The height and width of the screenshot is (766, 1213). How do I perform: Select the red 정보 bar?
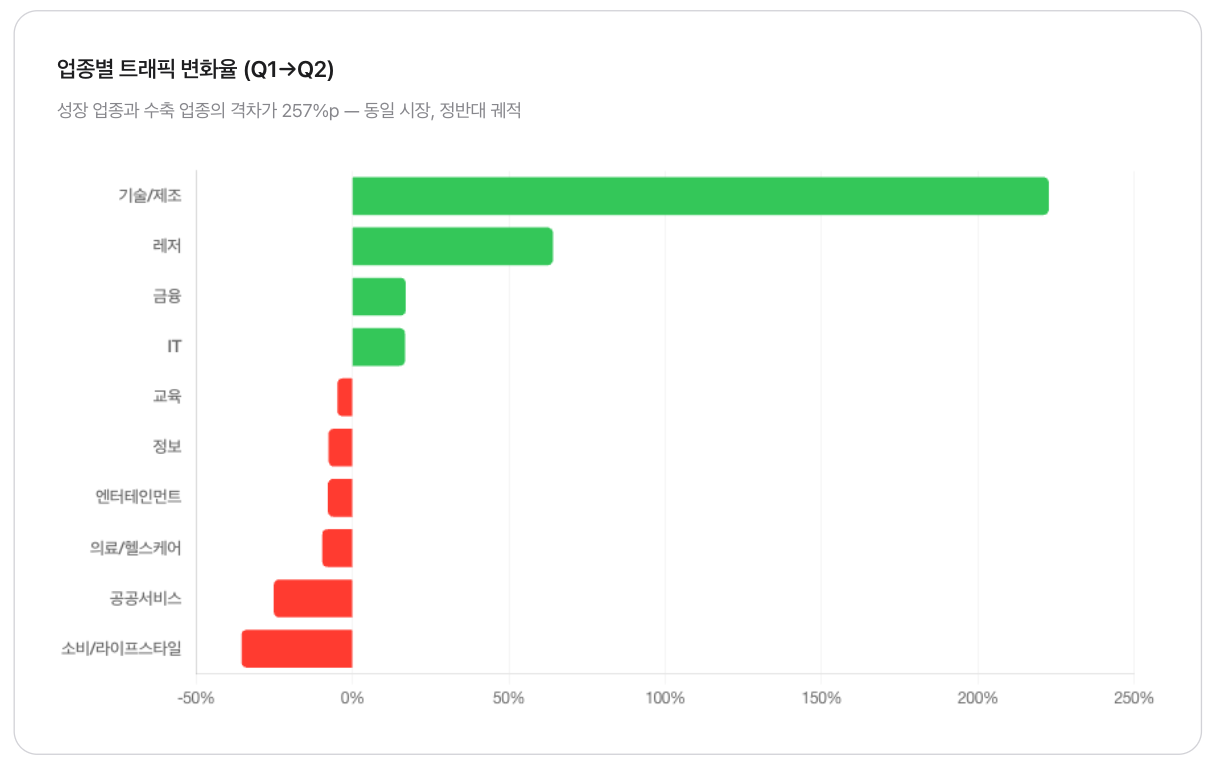[x=340, y=447]
